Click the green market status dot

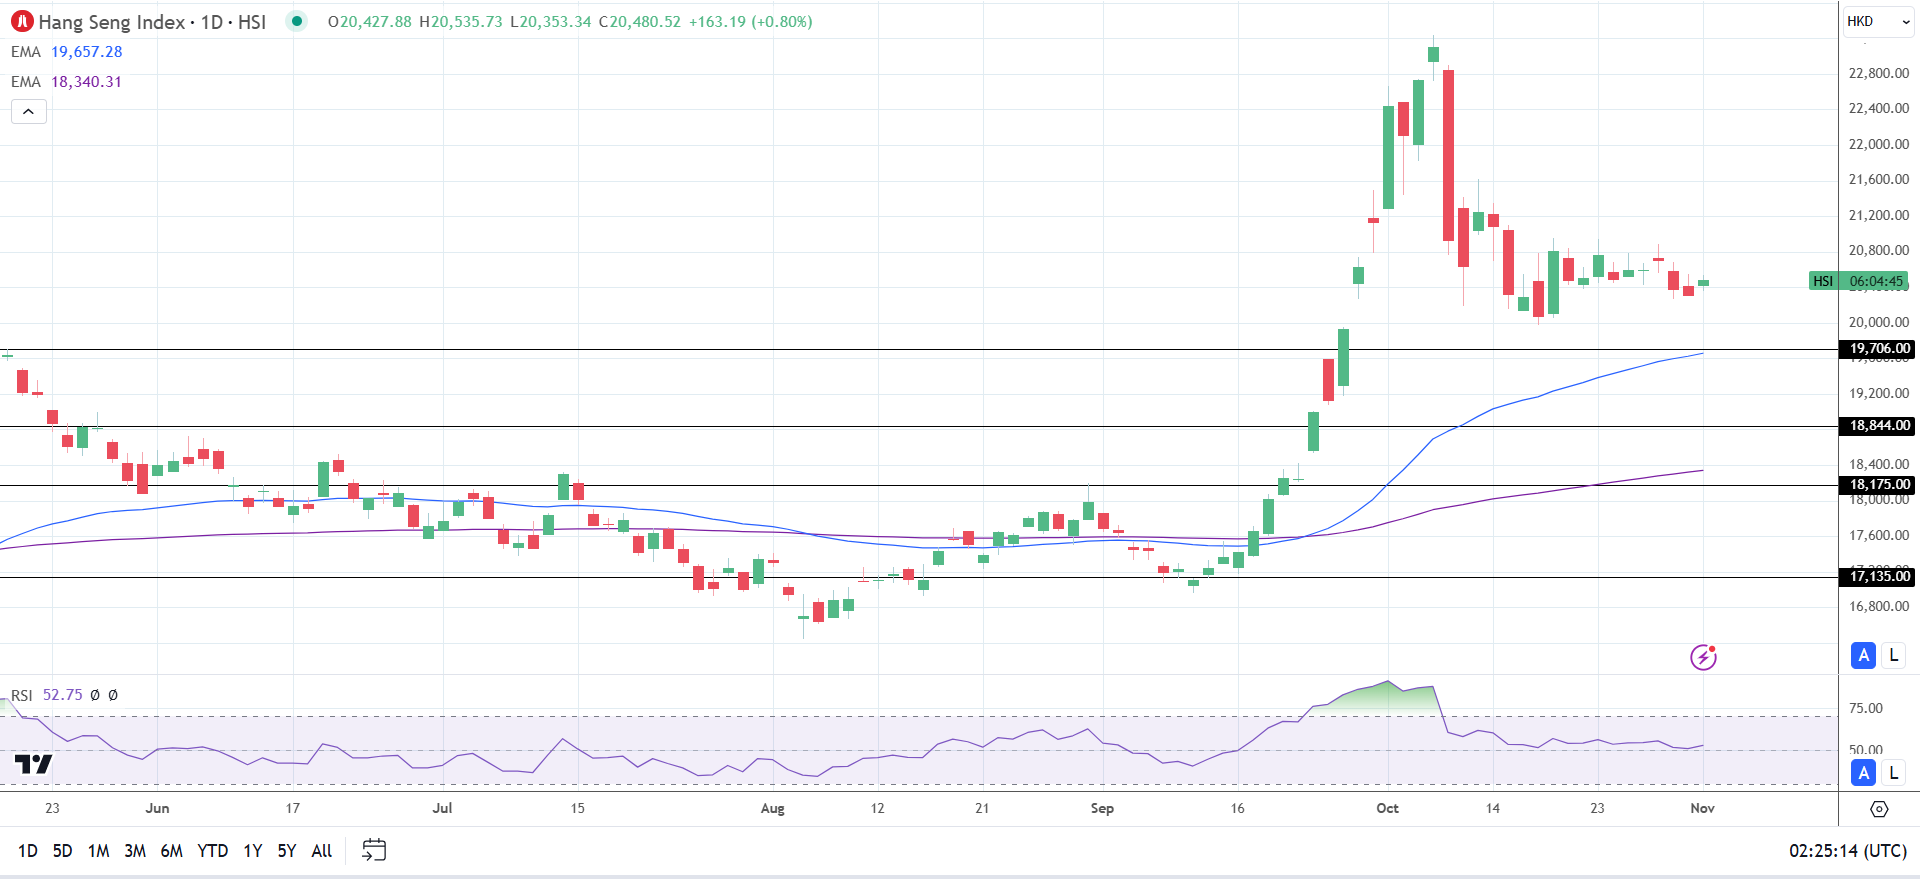(x=297, y=21)
